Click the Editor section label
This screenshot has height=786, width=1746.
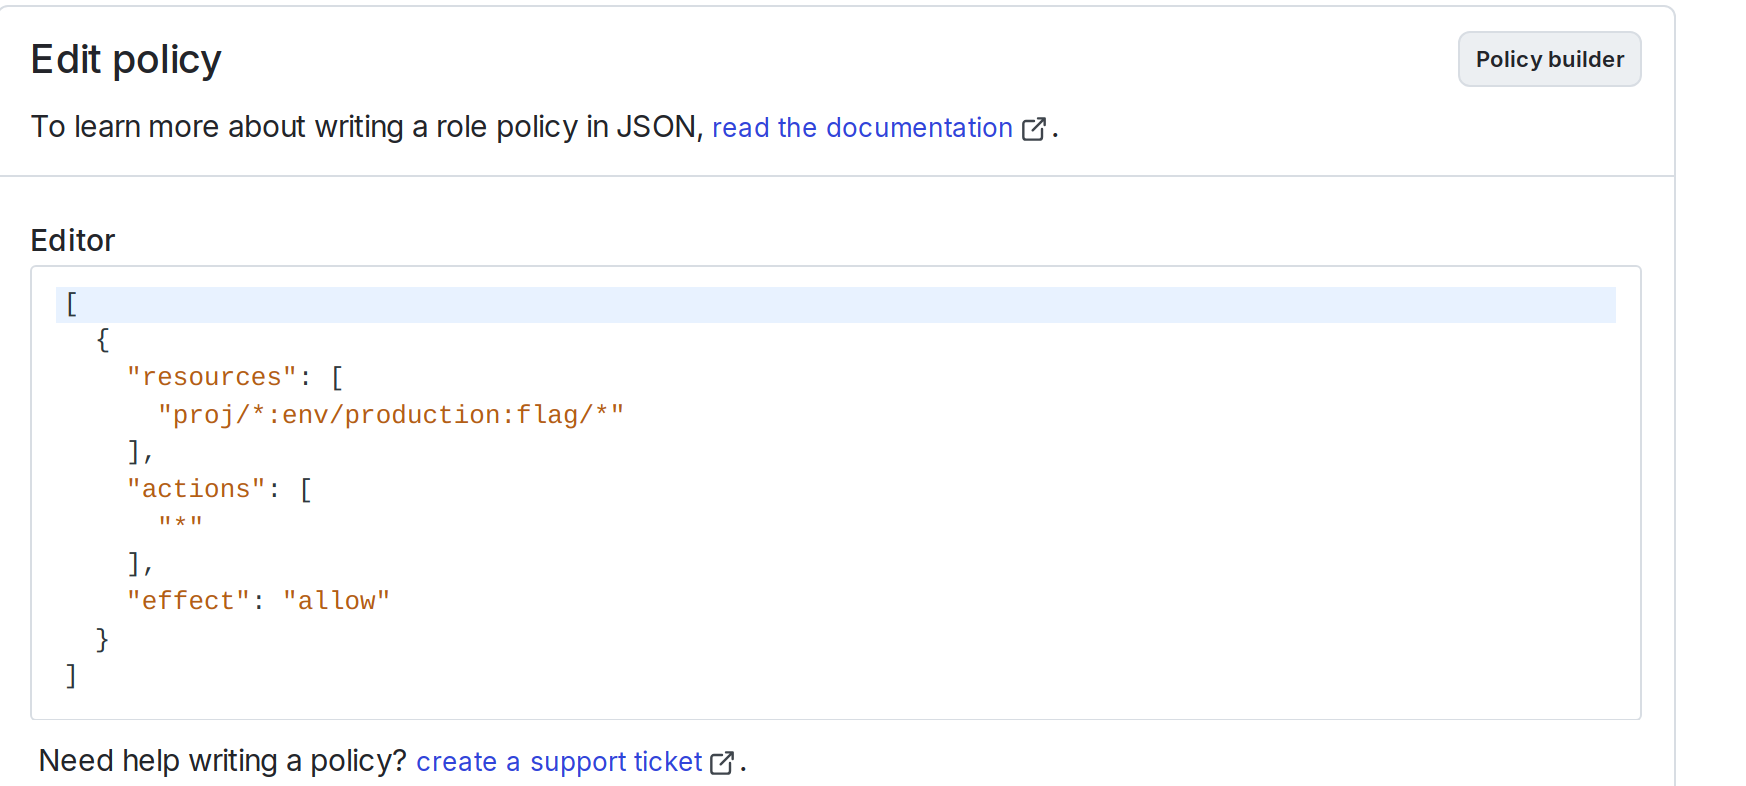[x=73, y=240]
